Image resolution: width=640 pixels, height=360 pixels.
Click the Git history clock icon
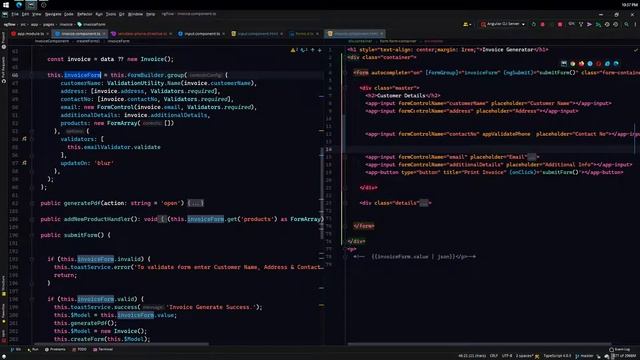point(607,24)
